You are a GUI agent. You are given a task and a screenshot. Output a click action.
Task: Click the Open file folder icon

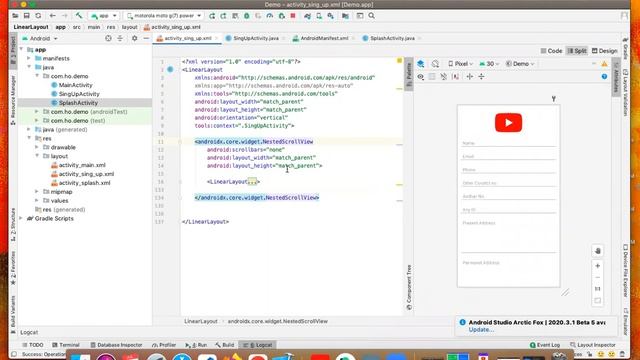[15, 16]
